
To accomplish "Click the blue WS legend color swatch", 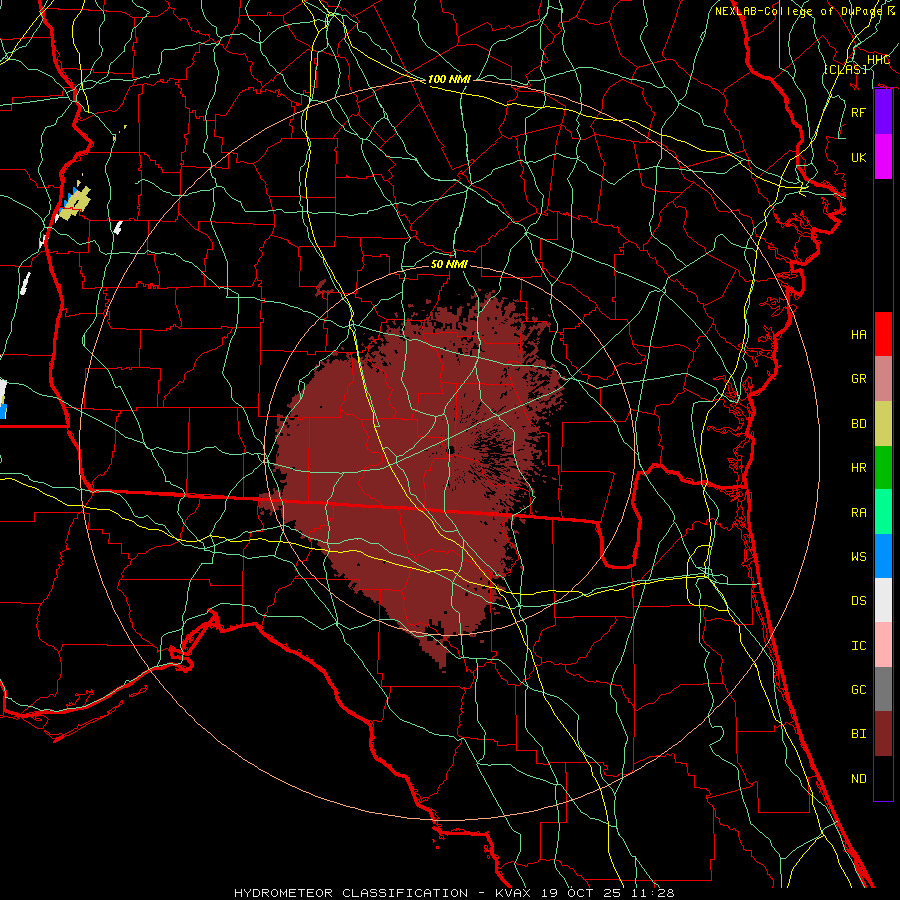I will pyautogui.click(x=883, y=556).
